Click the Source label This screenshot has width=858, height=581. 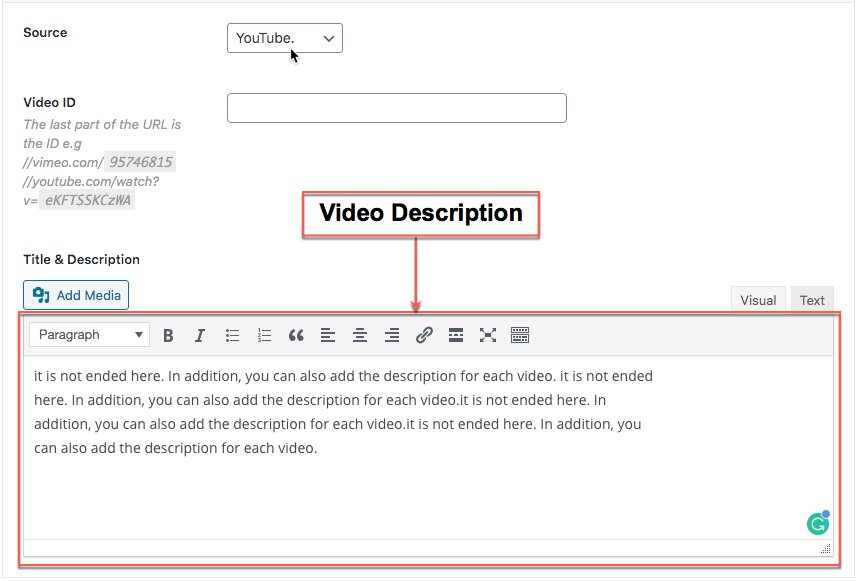(45, 32)
